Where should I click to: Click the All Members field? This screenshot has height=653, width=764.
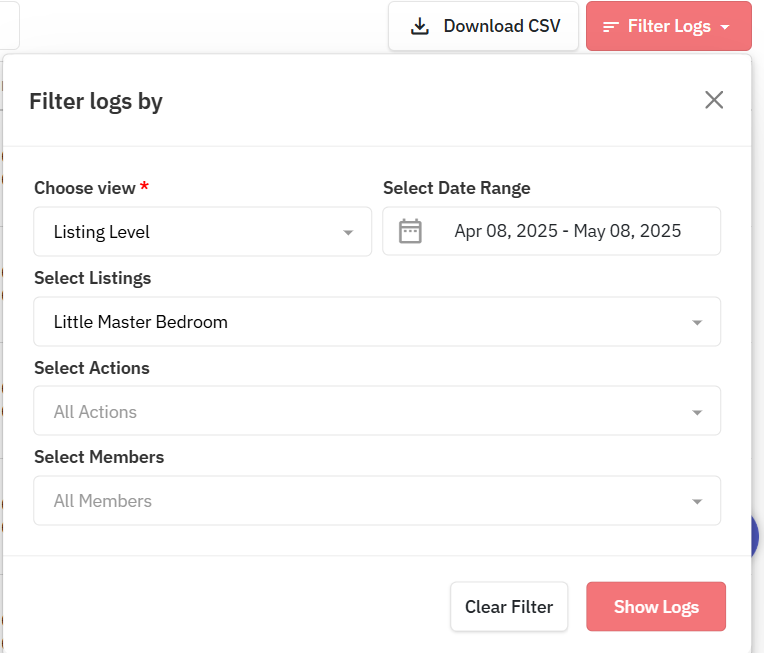pyautogui.click(x=377, y=500)
